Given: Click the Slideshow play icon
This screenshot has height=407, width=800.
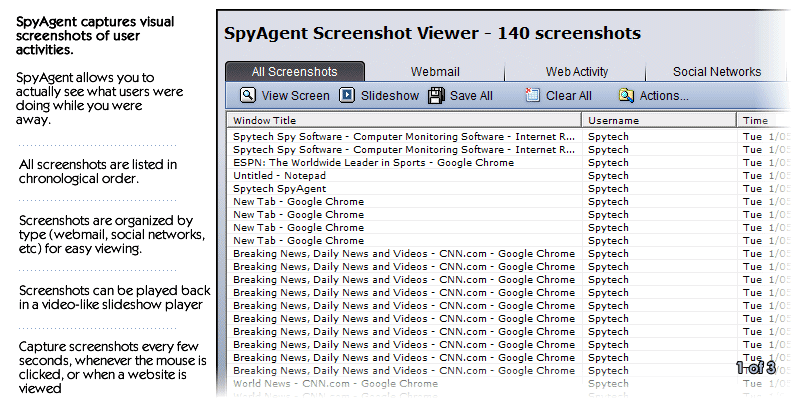Looking at the screenshot, I should tap(347, 95).
